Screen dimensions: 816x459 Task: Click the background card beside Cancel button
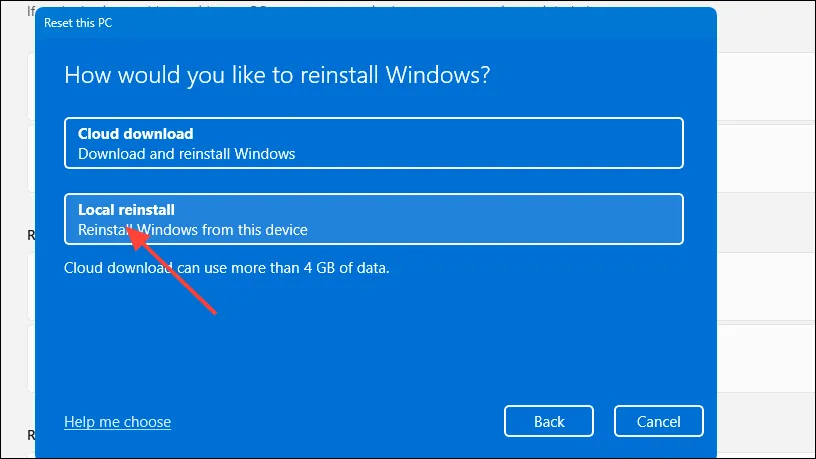765,422
